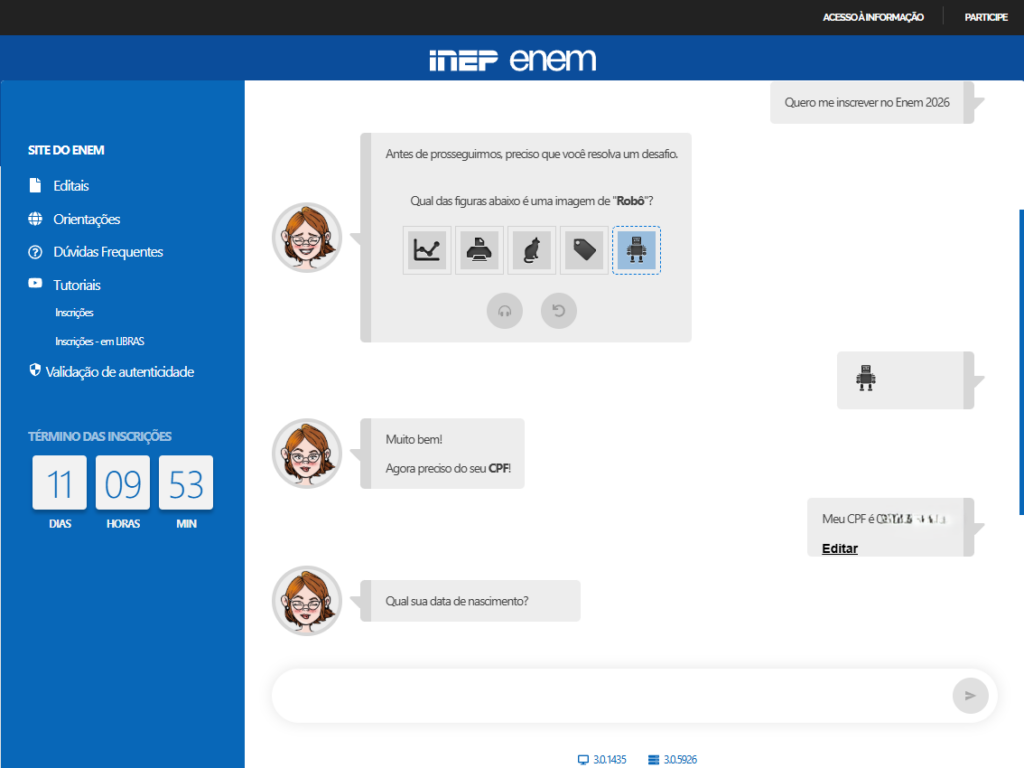Click the INEP logo in header

pos(464,60)
